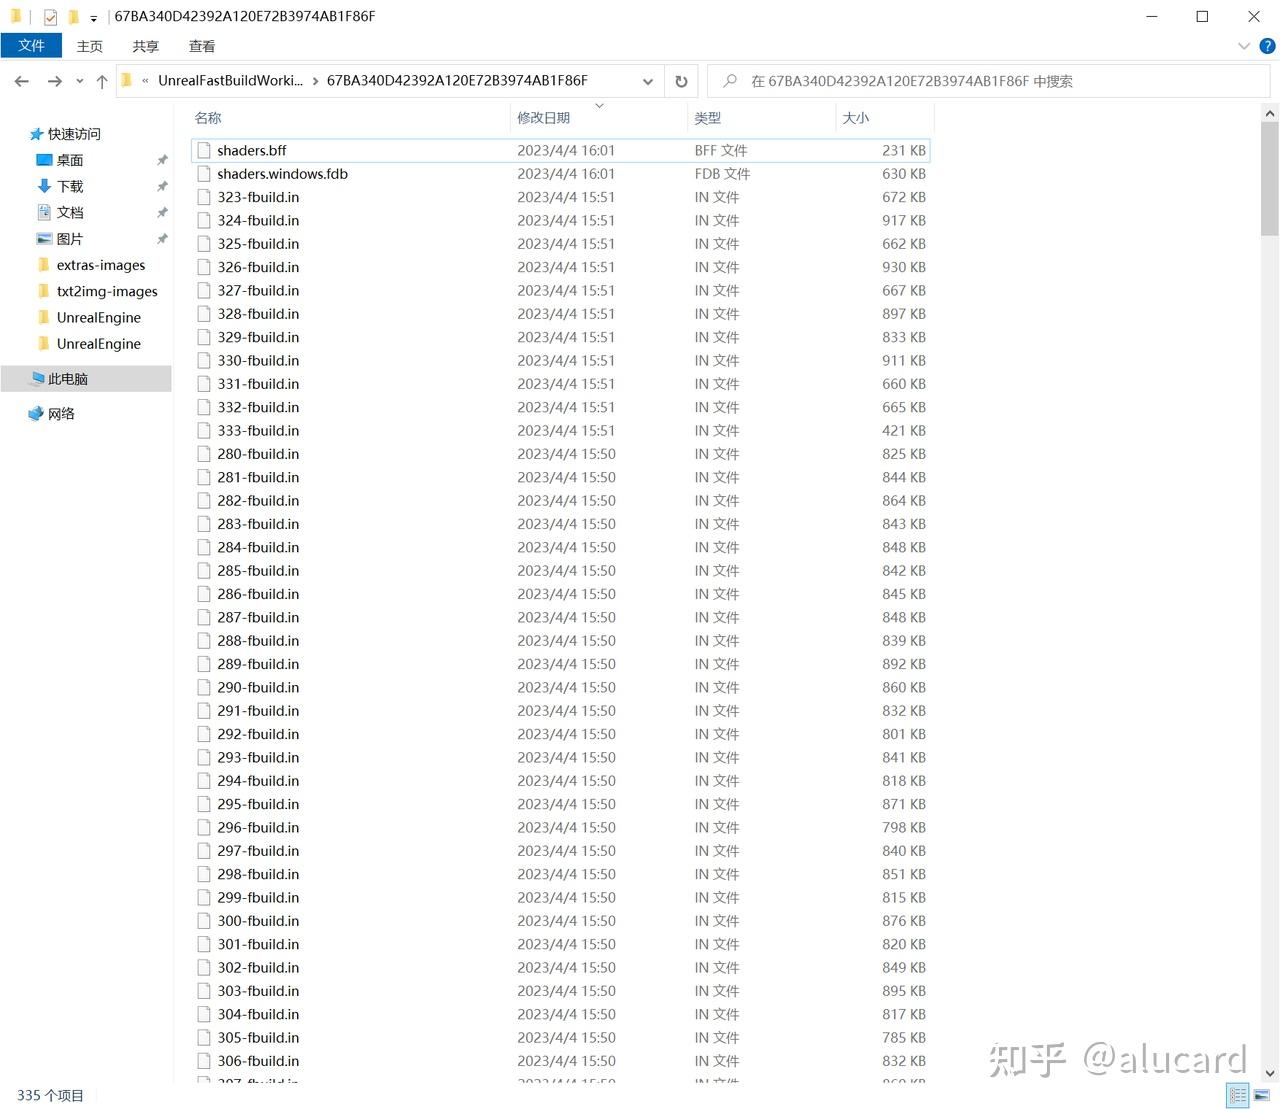
Task: Toggle the pin next to 桌面
Action: [x=162, y=160]
